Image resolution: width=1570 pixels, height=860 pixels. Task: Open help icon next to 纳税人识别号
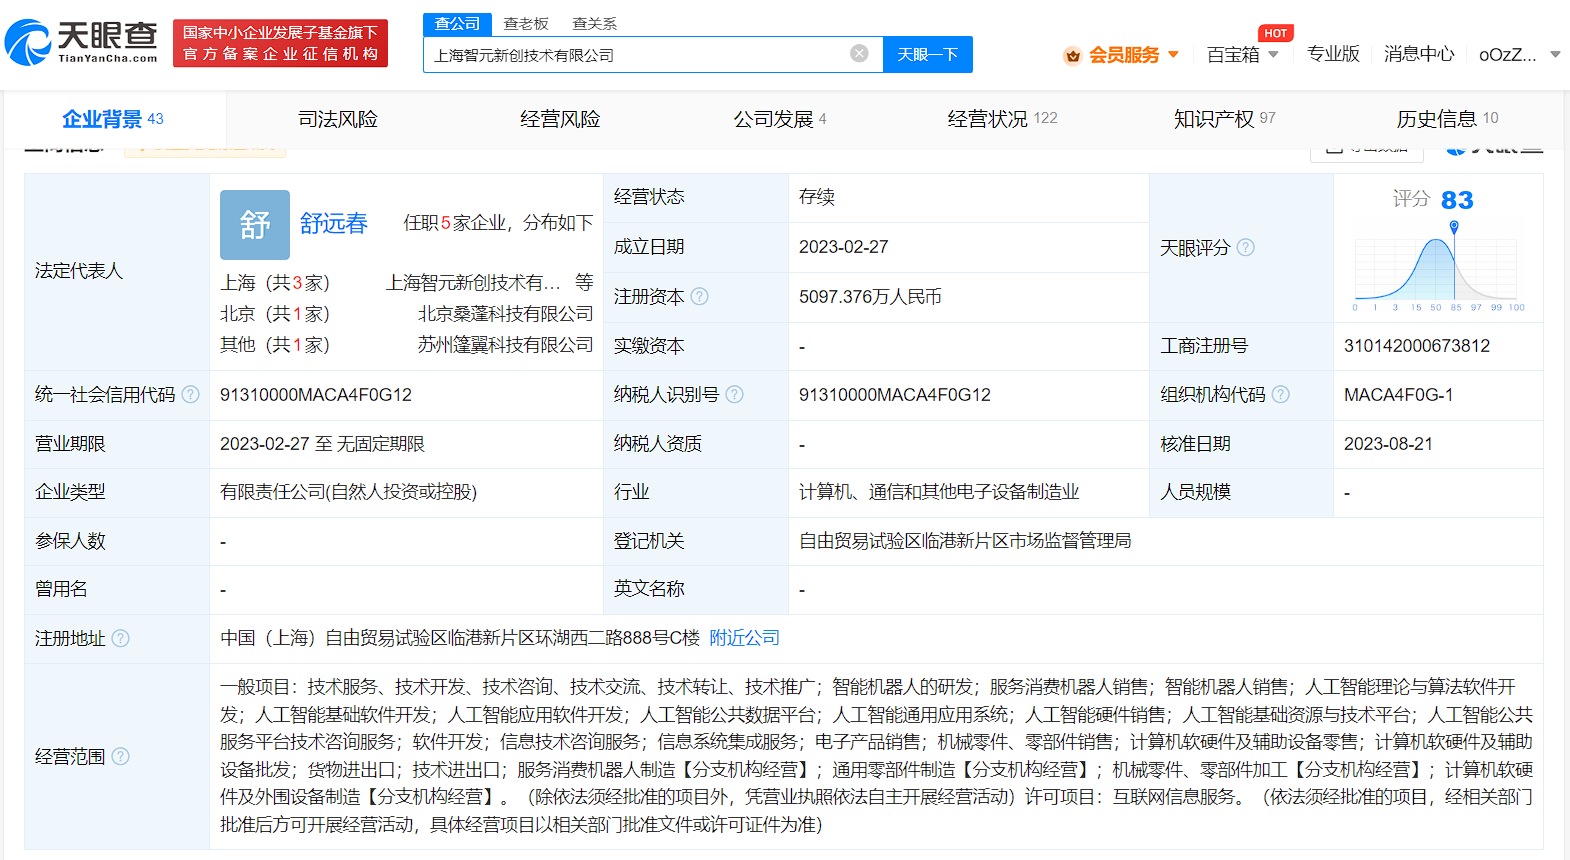click(734, 394)
